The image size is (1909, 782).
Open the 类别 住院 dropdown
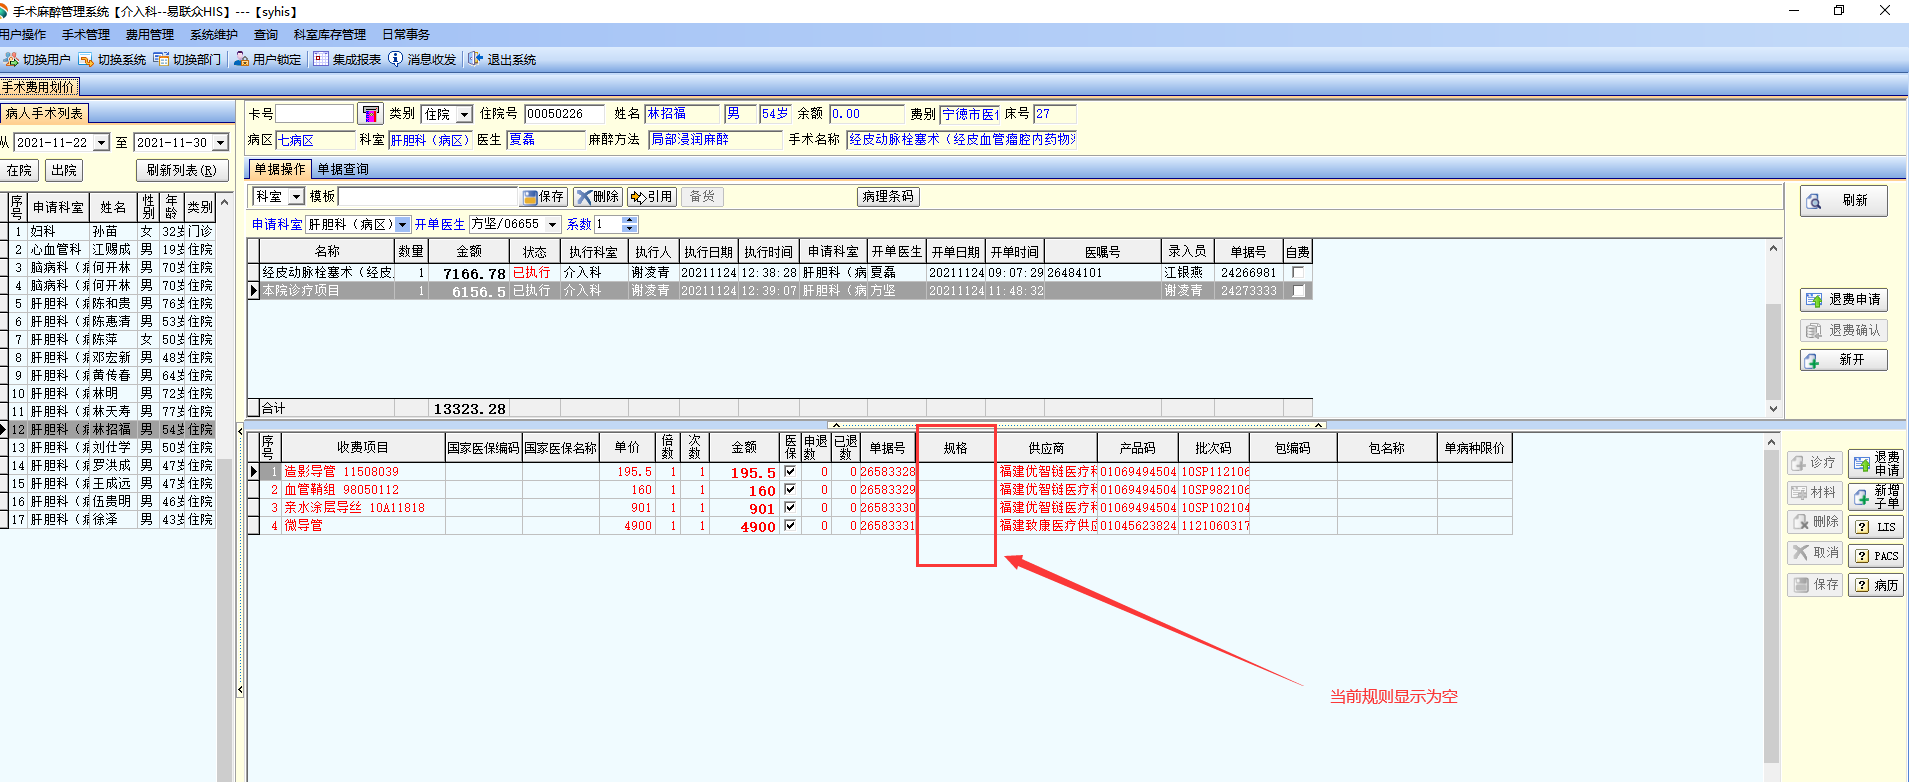click(464, 115)
